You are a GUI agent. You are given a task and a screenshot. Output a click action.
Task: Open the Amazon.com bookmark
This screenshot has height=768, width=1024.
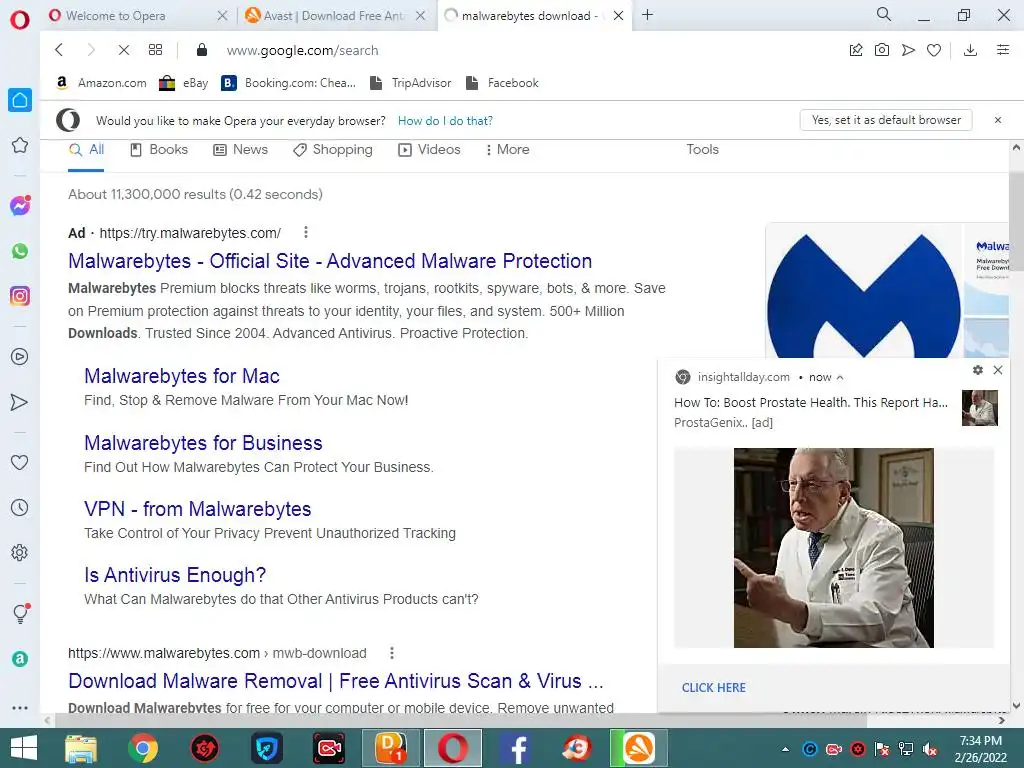click(x=101, y=83)
